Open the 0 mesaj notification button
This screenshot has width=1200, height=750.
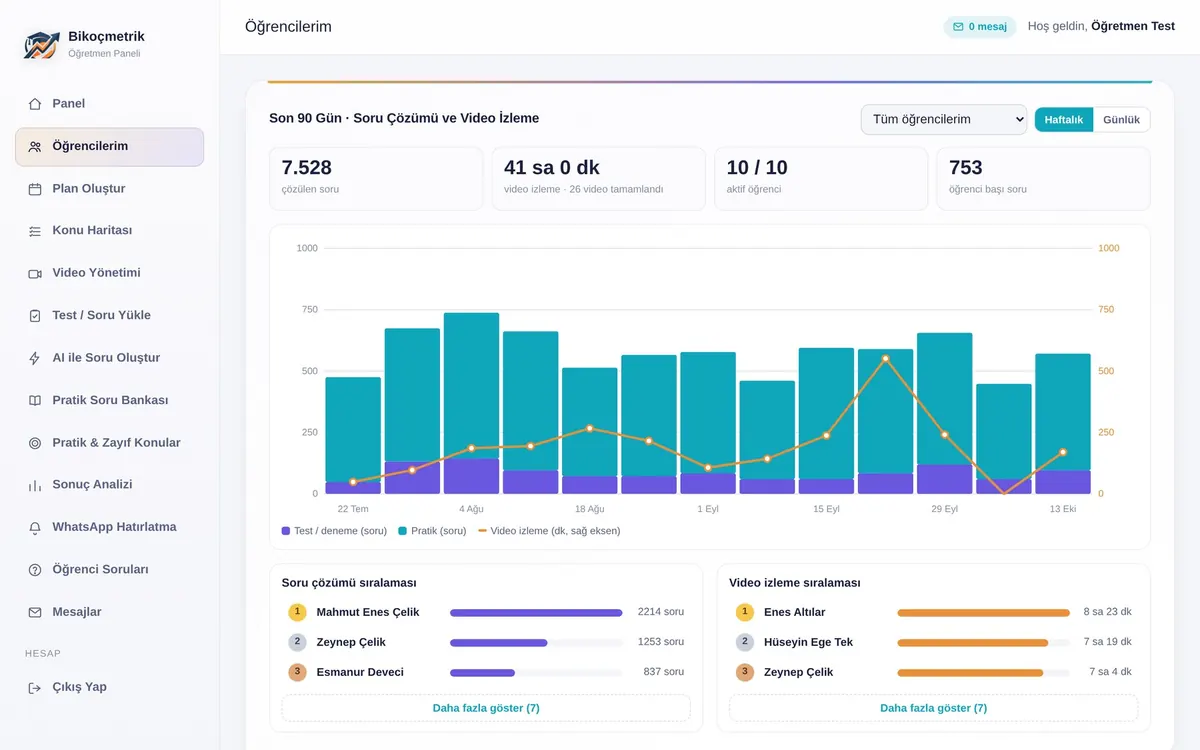pos(980,27)
